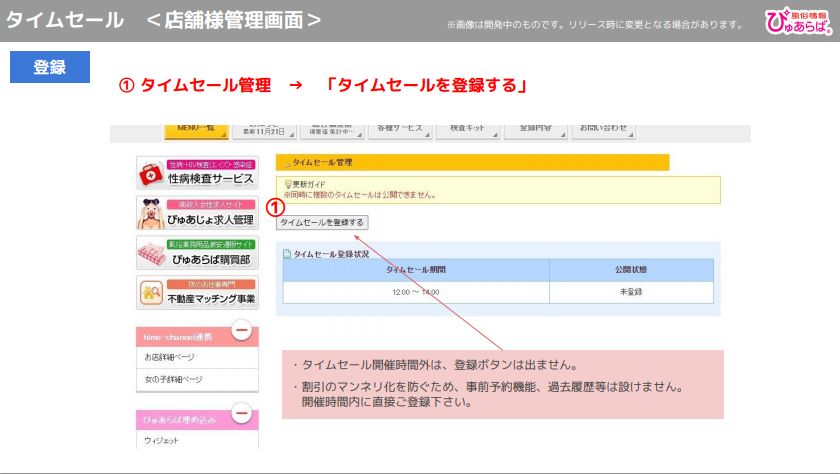Image resolution: width=840 pixels, height=474 pixels.
Task: Open the 性病検査サービス banner
Action: pos(198,173)
